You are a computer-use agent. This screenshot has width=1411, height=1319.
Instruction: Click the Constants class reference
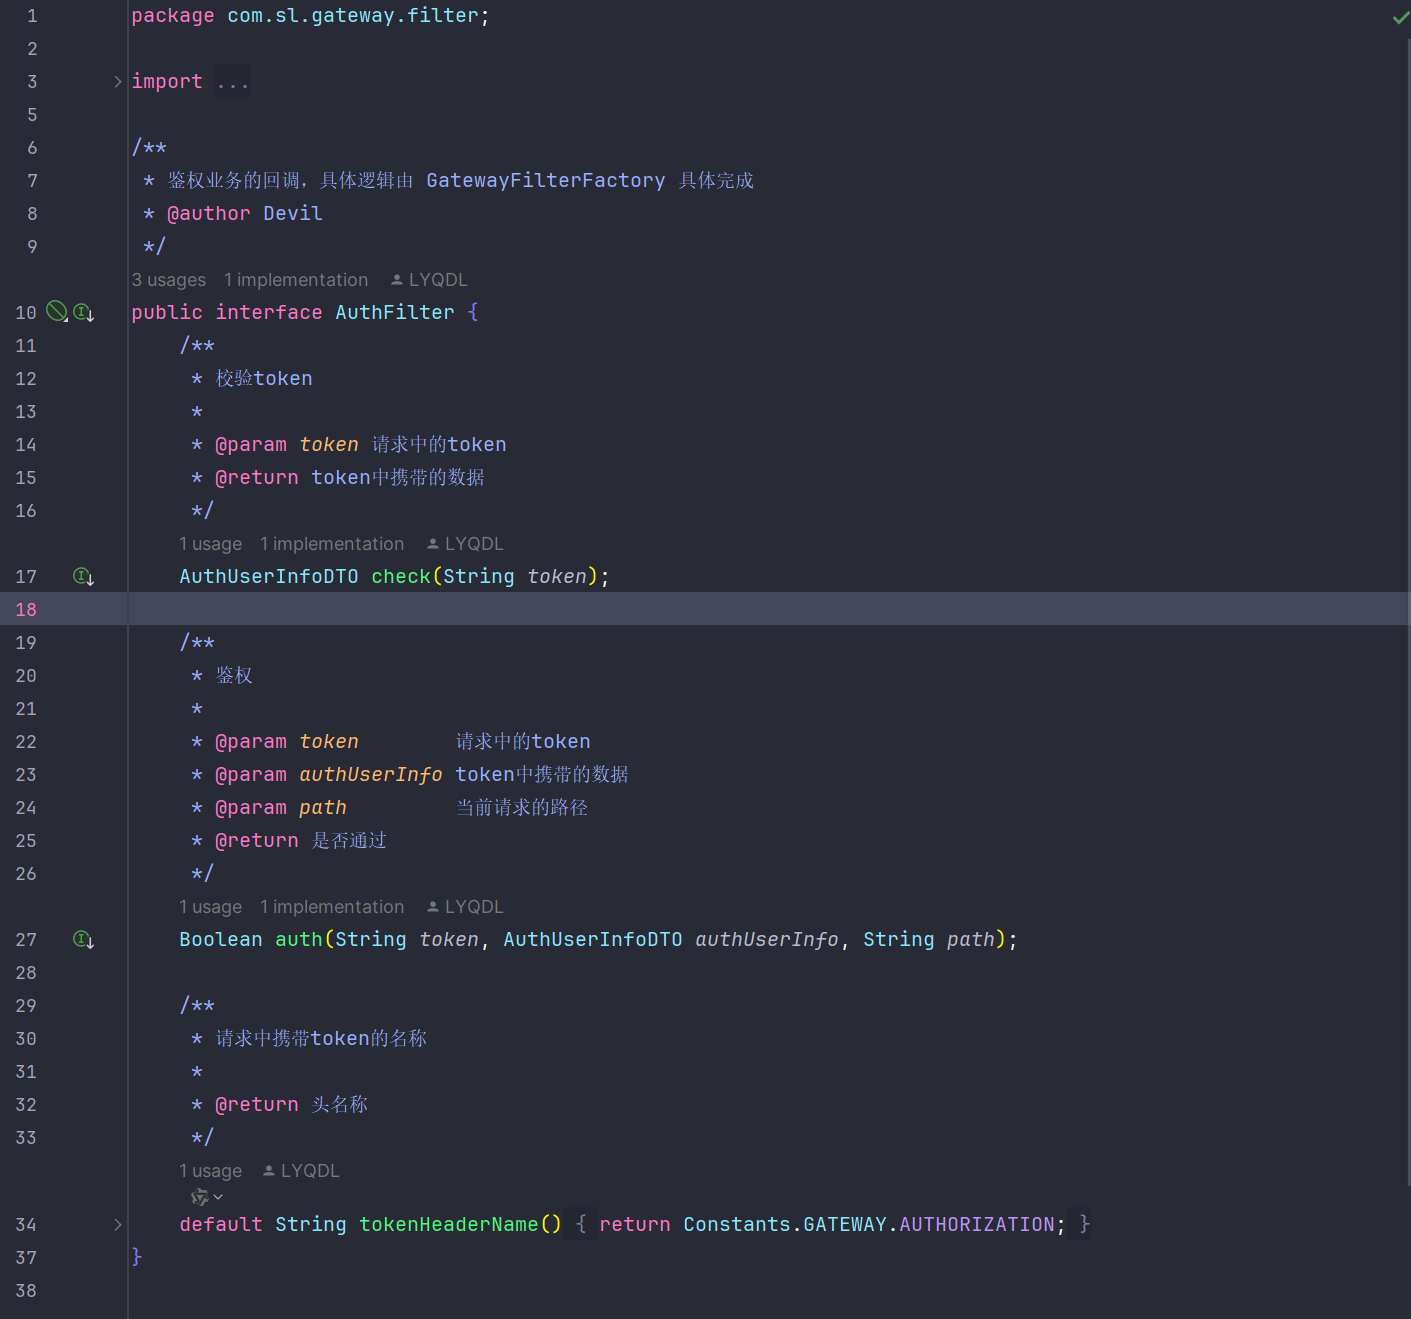click(x=737, y=1225)
